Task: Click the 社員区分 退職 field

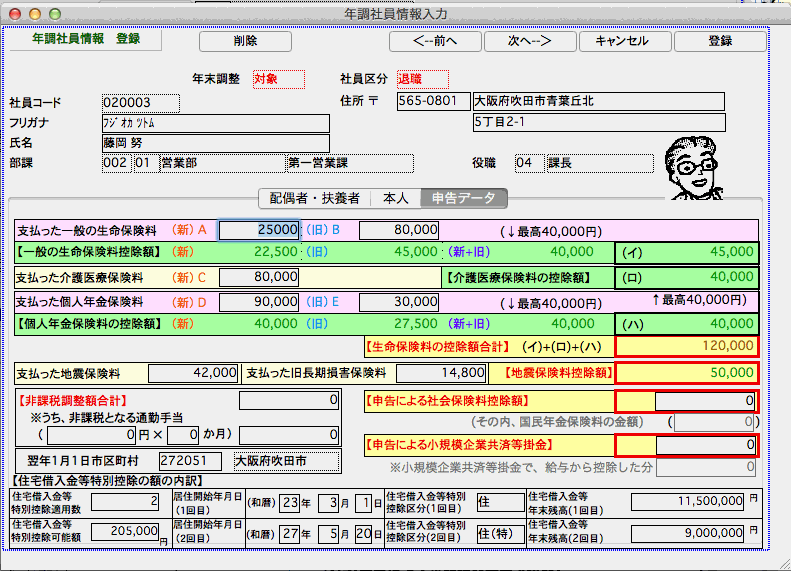Action: [422, 78]
